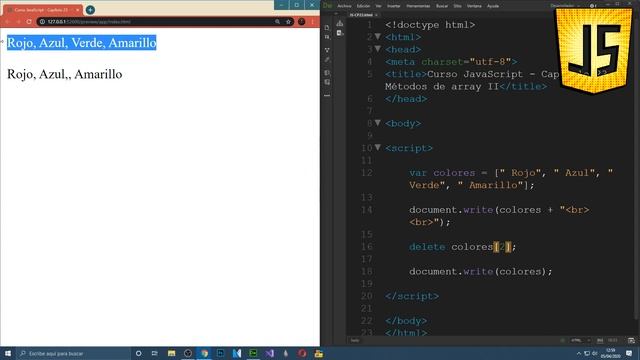640x360 pixels.
Task: Click the delete keyword on line 16
Action: [x=427, y=247]
